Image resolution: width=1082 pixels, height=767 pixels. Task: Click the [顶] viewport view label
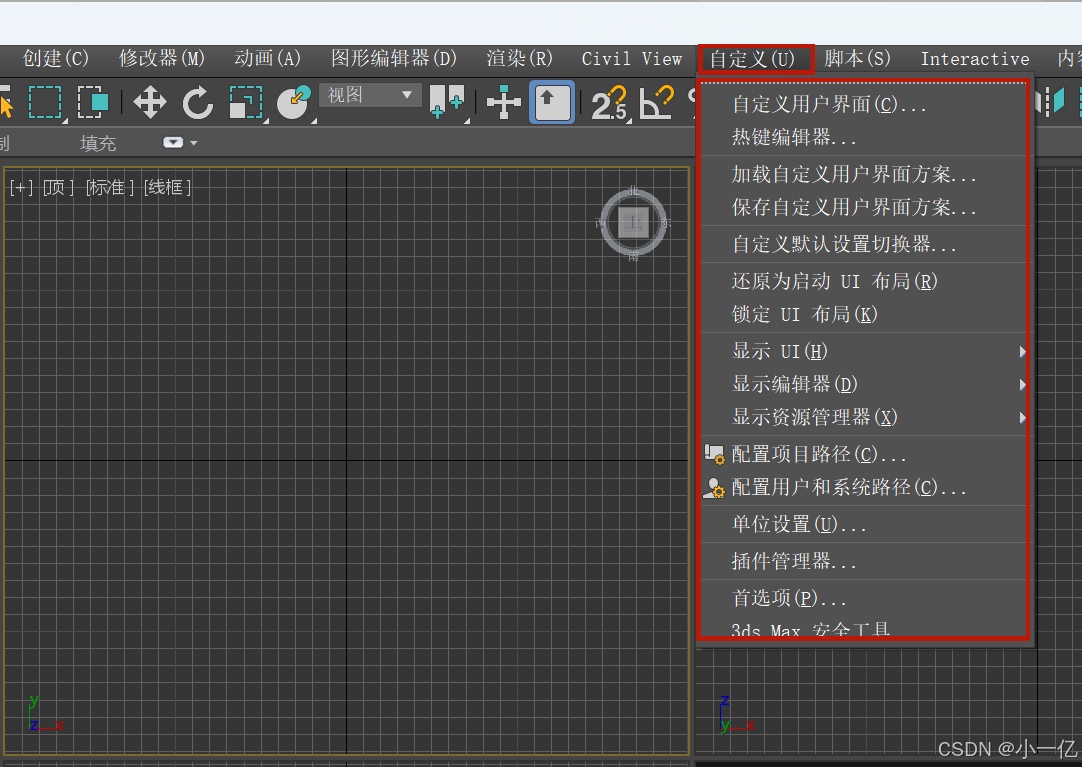point(58,188)
